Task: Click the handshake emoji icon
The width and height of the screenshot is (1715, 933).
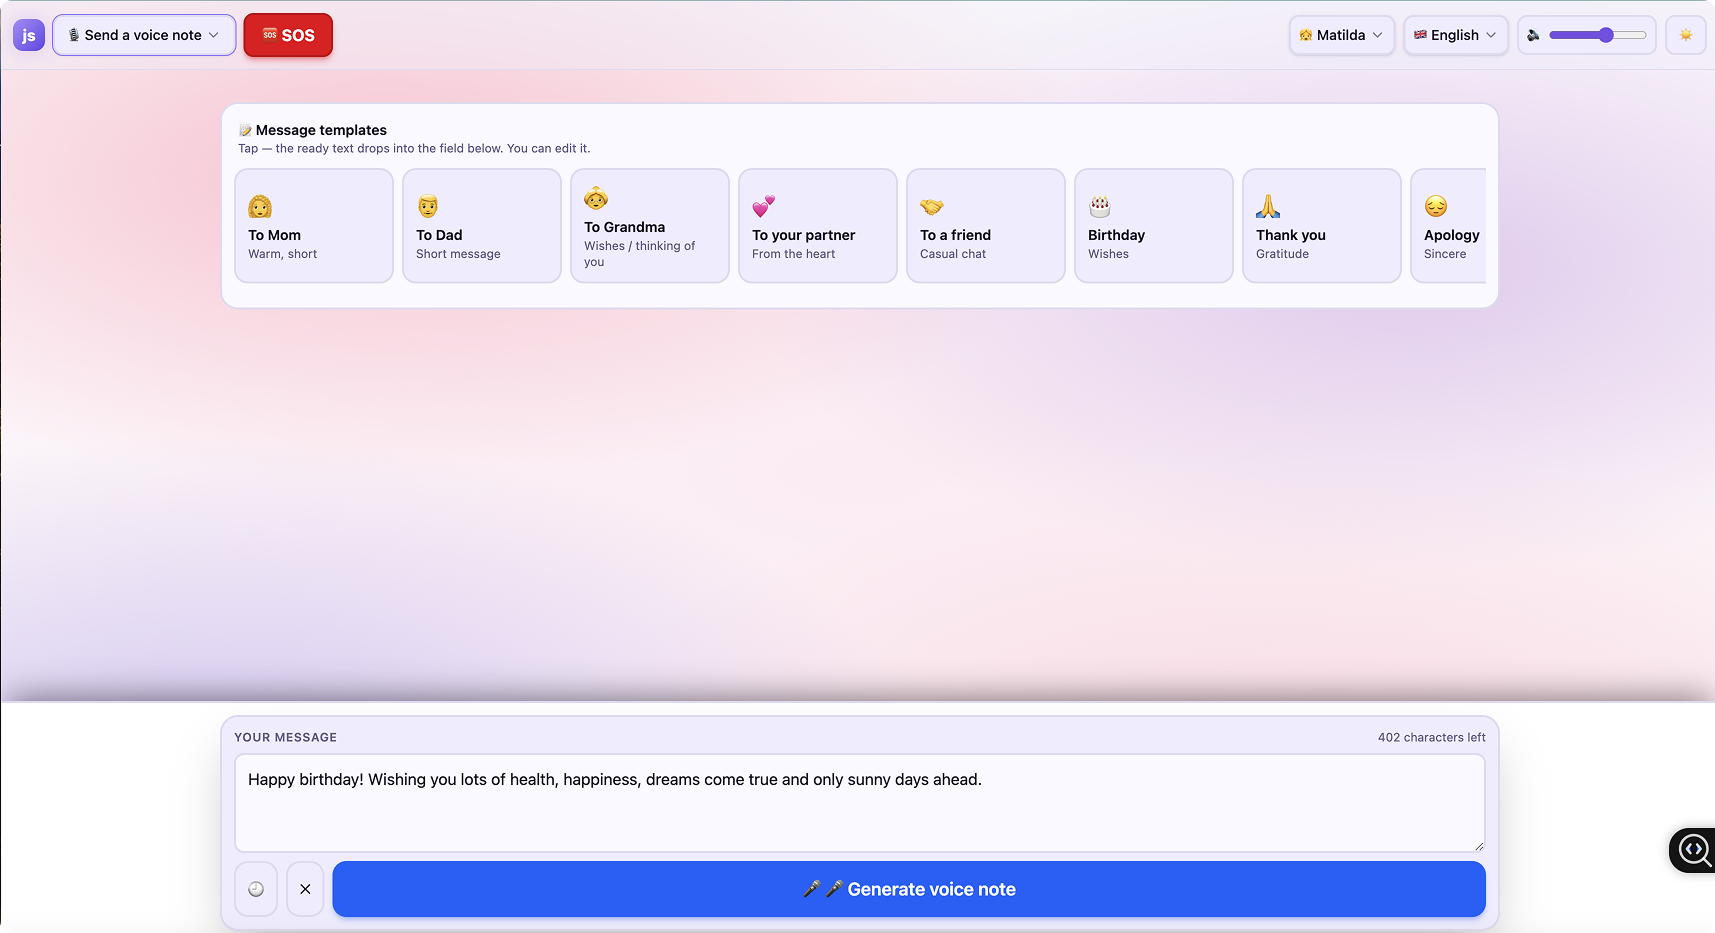Action: [932, 207]
